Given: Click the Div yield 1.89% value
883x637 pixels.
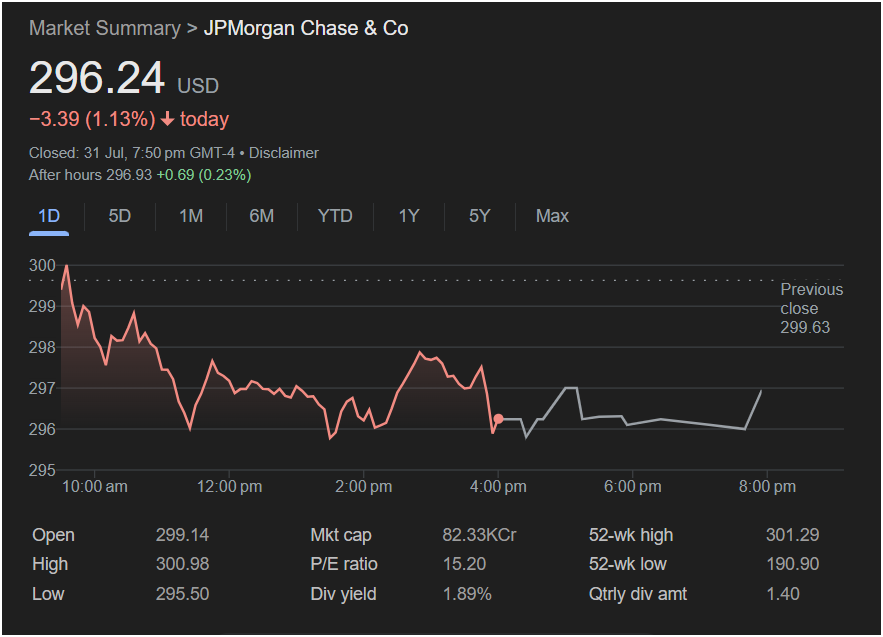Looking at the screenshot, I should tap(467, 594).
